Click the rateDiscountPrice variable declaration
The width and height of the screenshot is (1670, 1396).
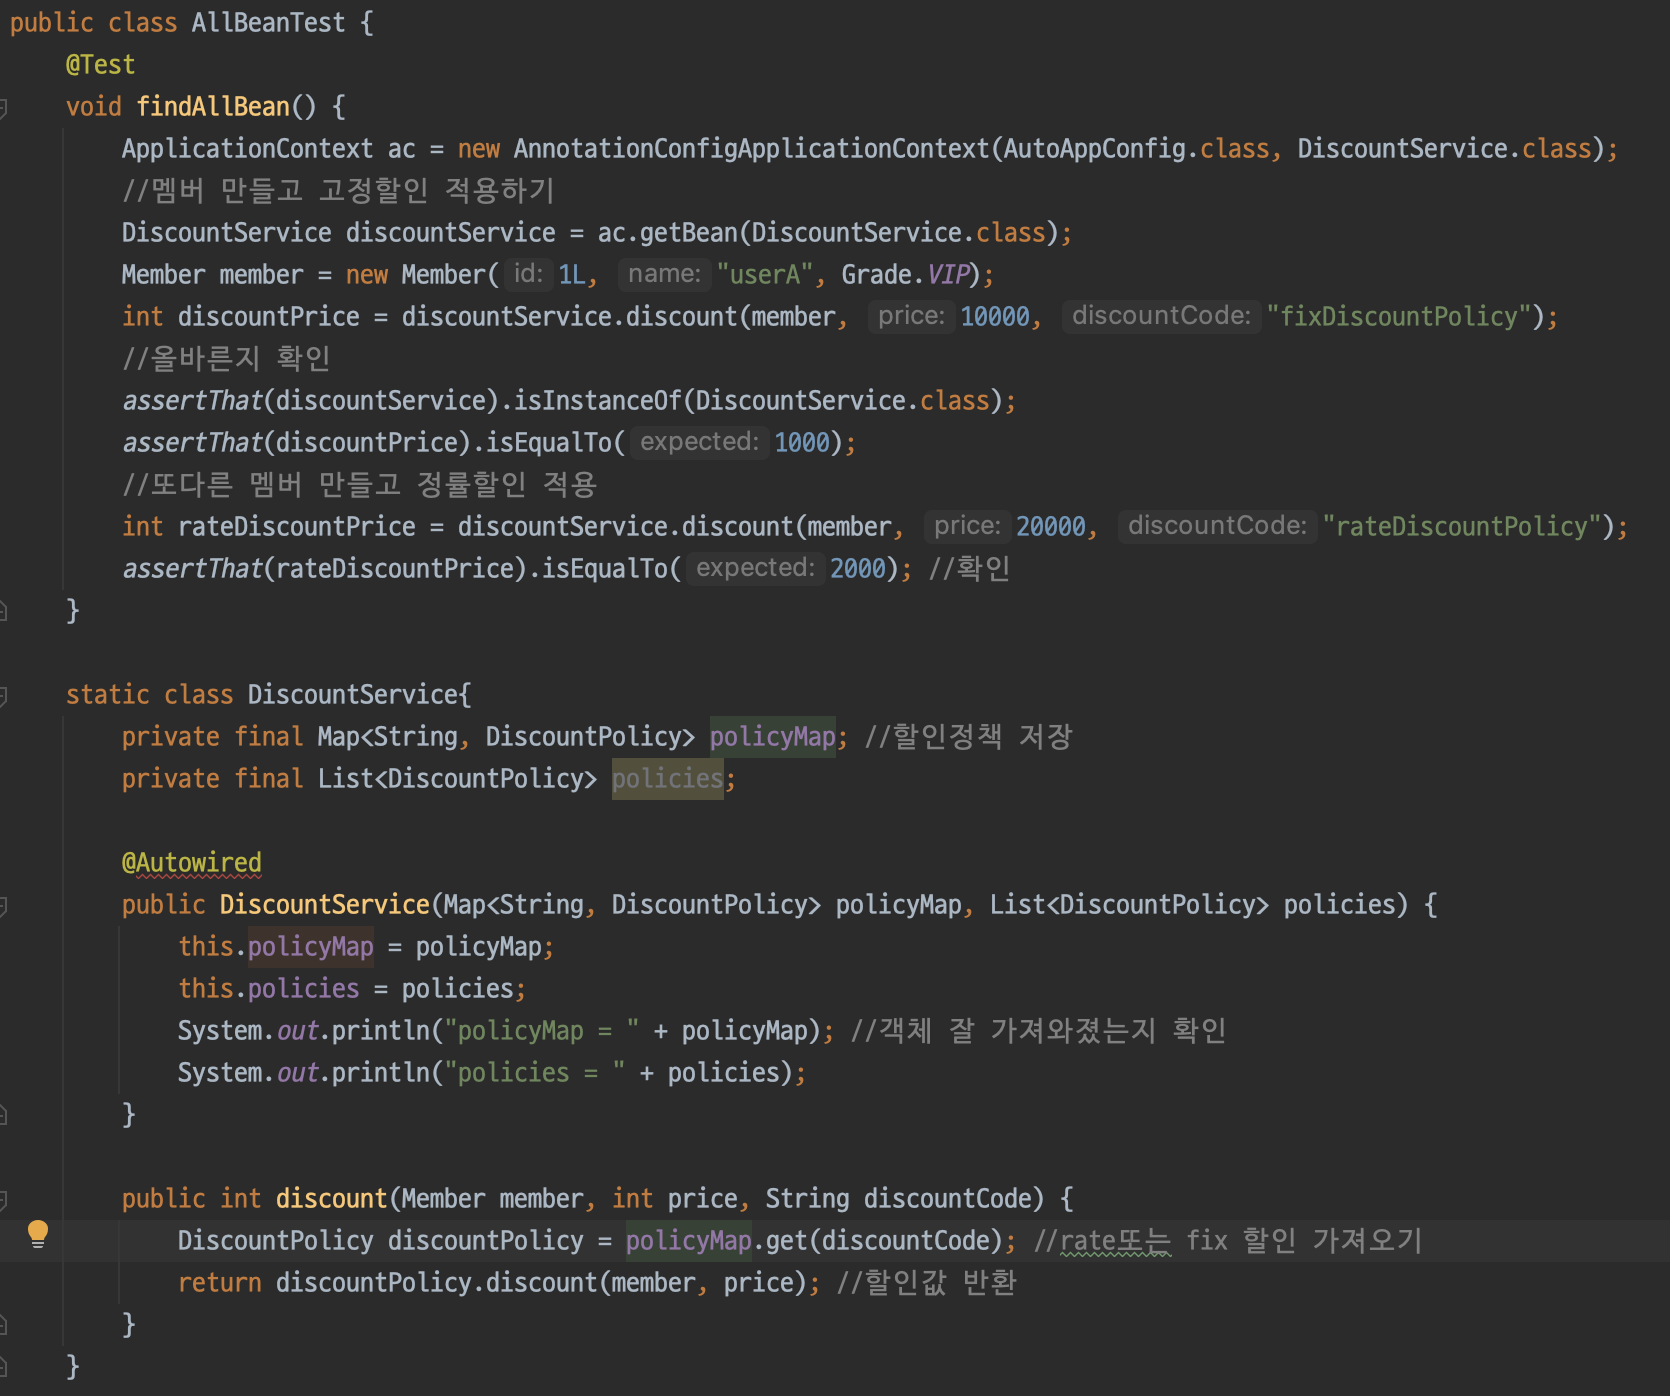297,527
